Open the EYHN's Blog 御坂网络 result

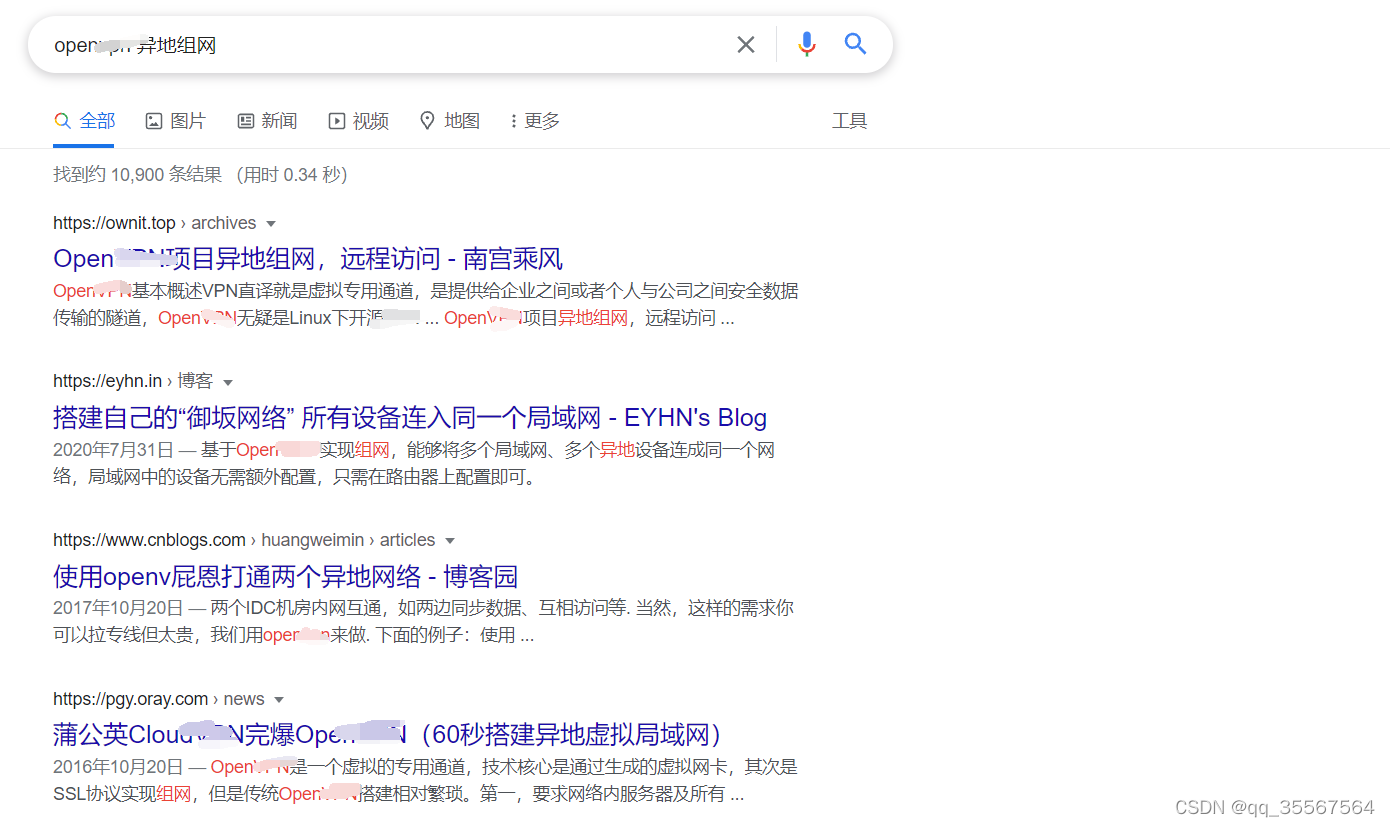410,417
